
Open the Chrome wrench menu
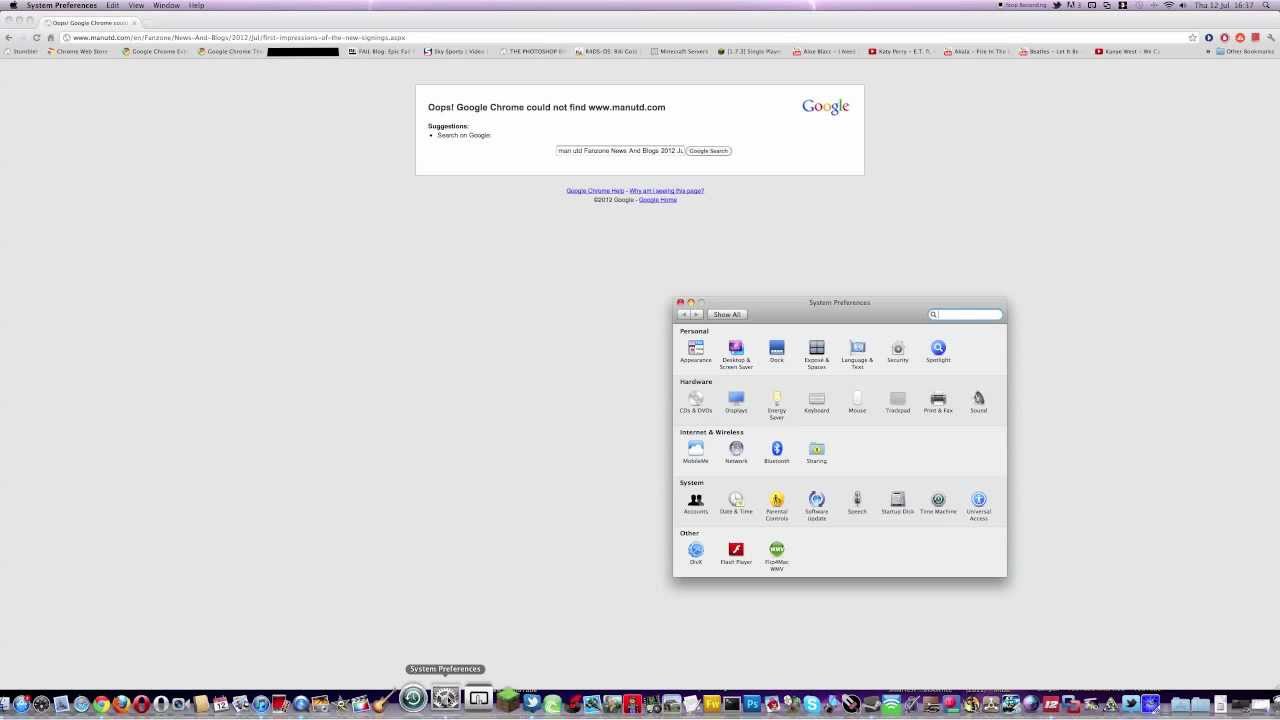(x=1271, y=37)
